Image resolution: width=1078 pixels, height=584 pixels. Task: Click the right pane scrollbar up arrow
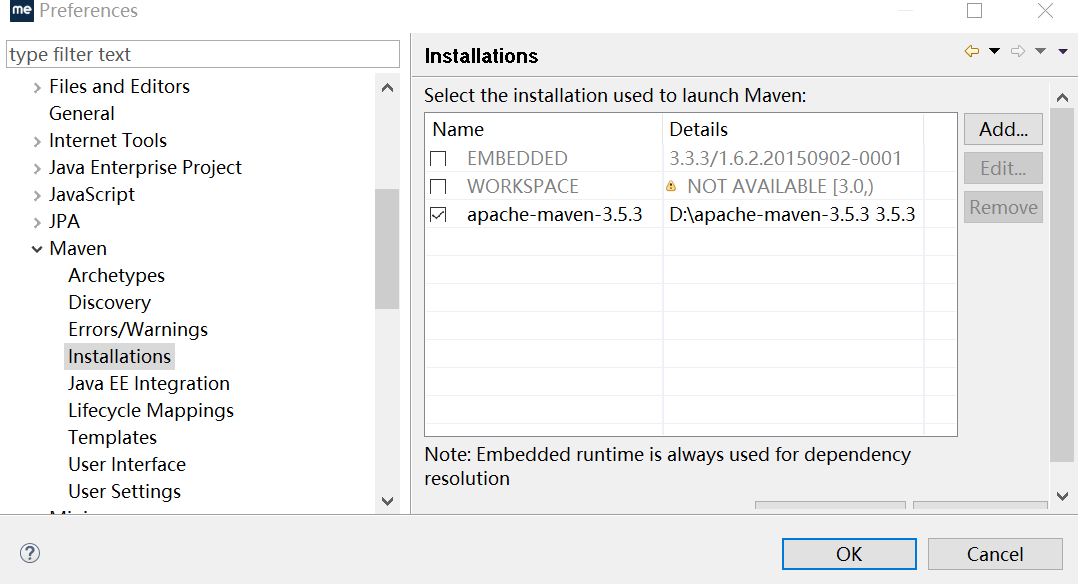pyautogui.click(x=1062, y=98)
